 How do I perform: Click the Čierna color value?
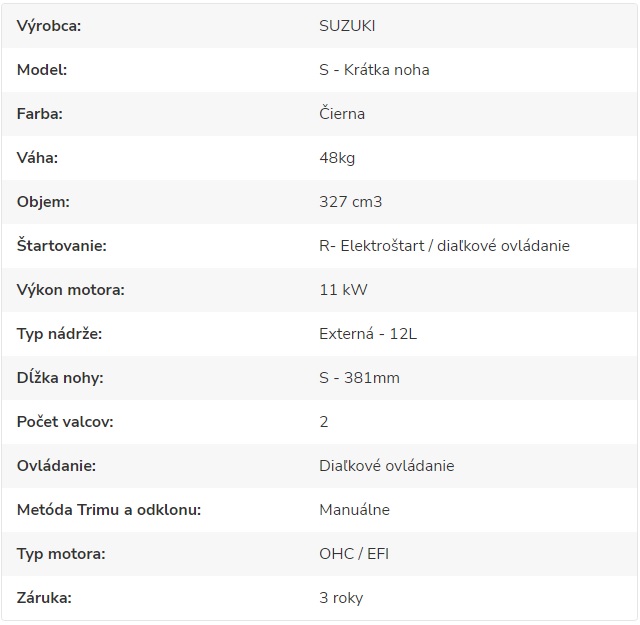tap(342, 113)
